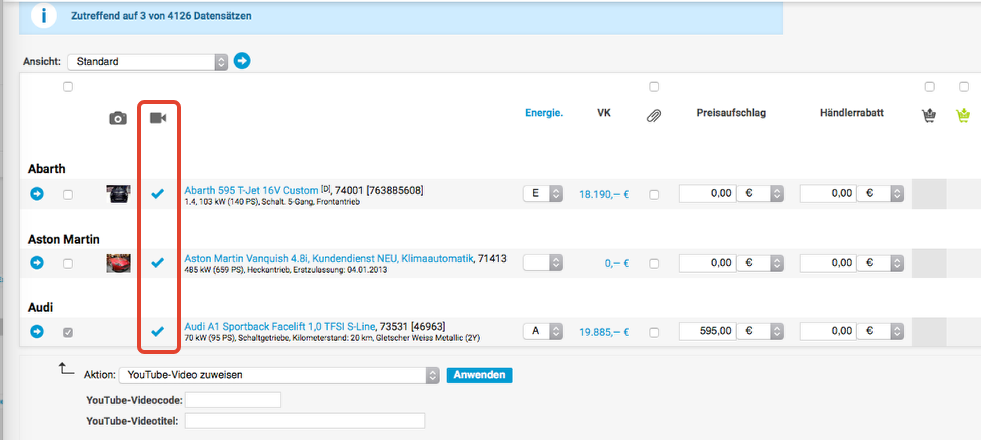
Task: Open Aston Martin row blue arrow icon
Action: (38, 263)
